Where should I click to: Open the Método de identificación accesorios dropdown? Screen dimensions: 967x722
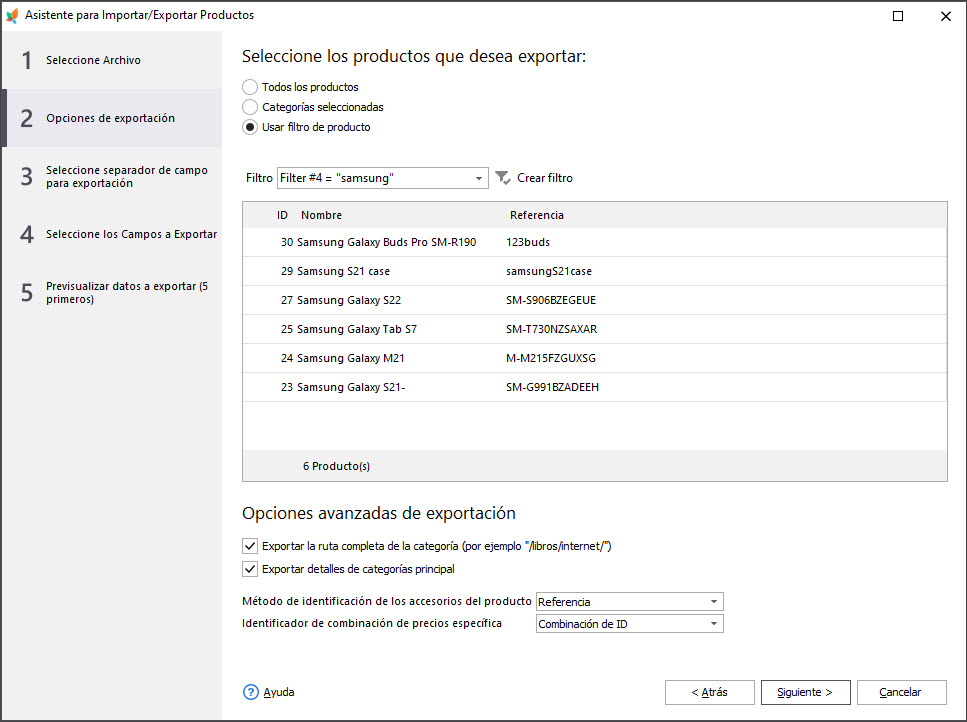pos(629,601)
